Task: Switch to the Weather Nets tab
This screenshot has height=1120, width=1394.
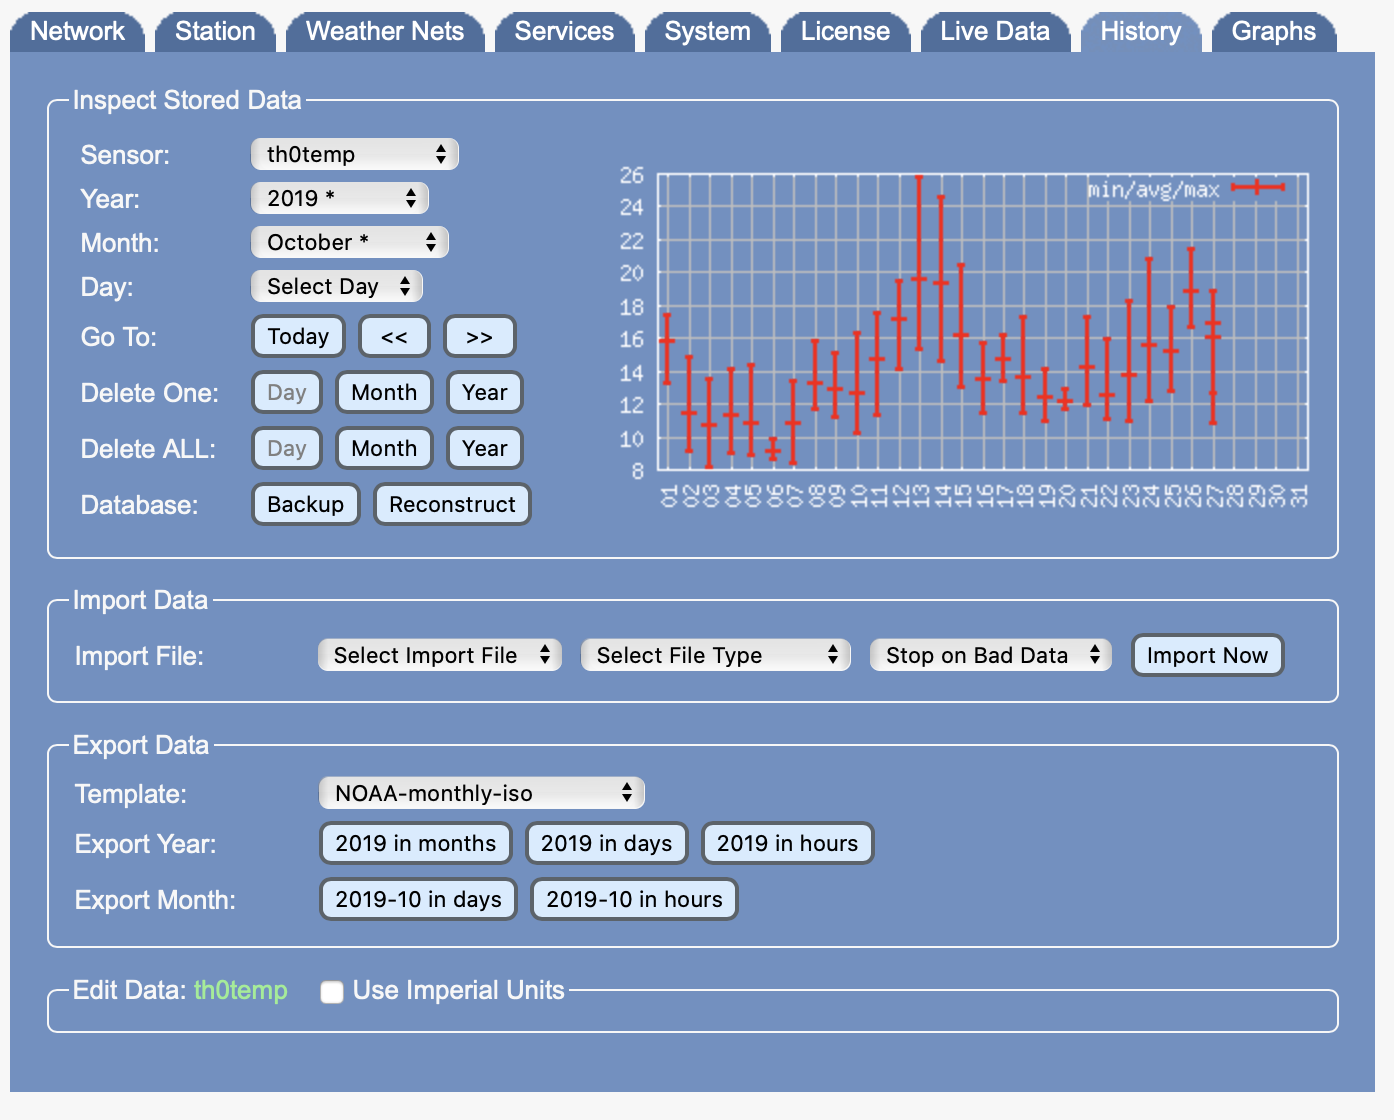Action: pyautogui.click(x=384, y=31)
